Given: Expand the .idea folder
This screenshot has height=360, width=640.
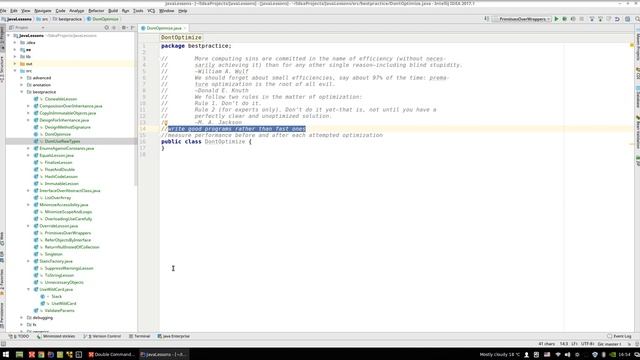Looking at the screenshot, I should (16, 42).
